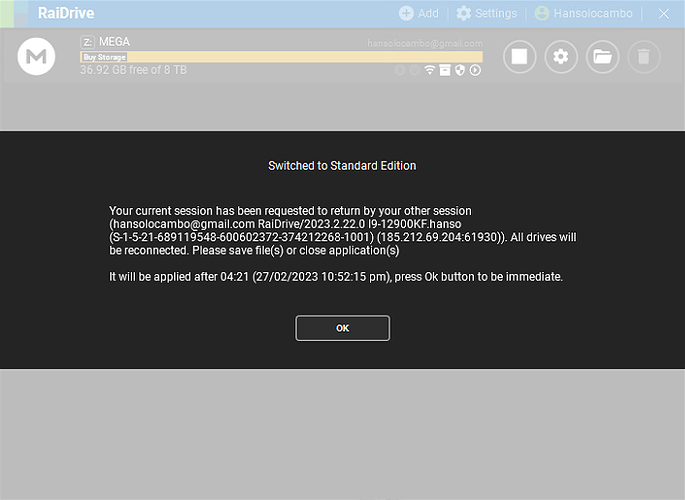Open the MEGA drive gear settings

[x=561, y=57]
